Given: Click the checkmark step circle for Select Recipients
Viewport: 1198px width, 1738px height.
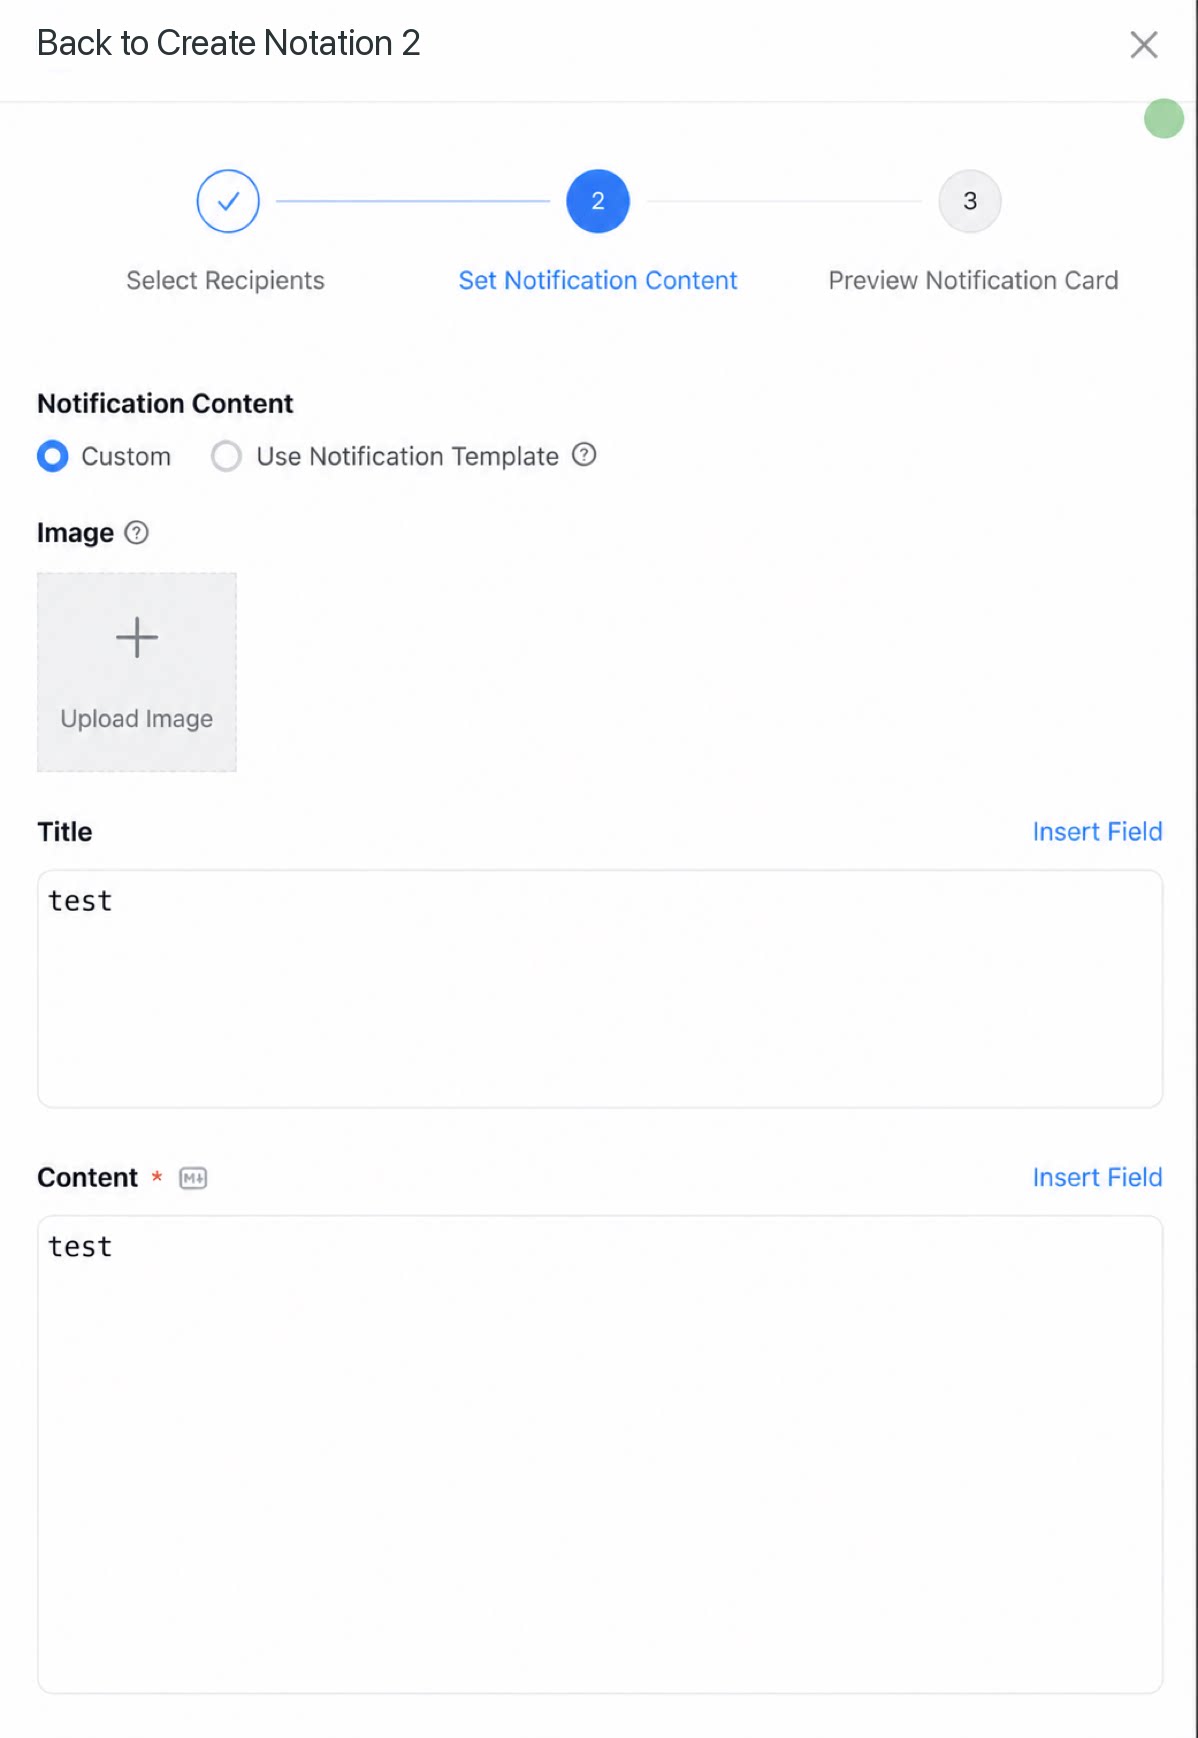Looking at the screenshot, I should (228, 201).
